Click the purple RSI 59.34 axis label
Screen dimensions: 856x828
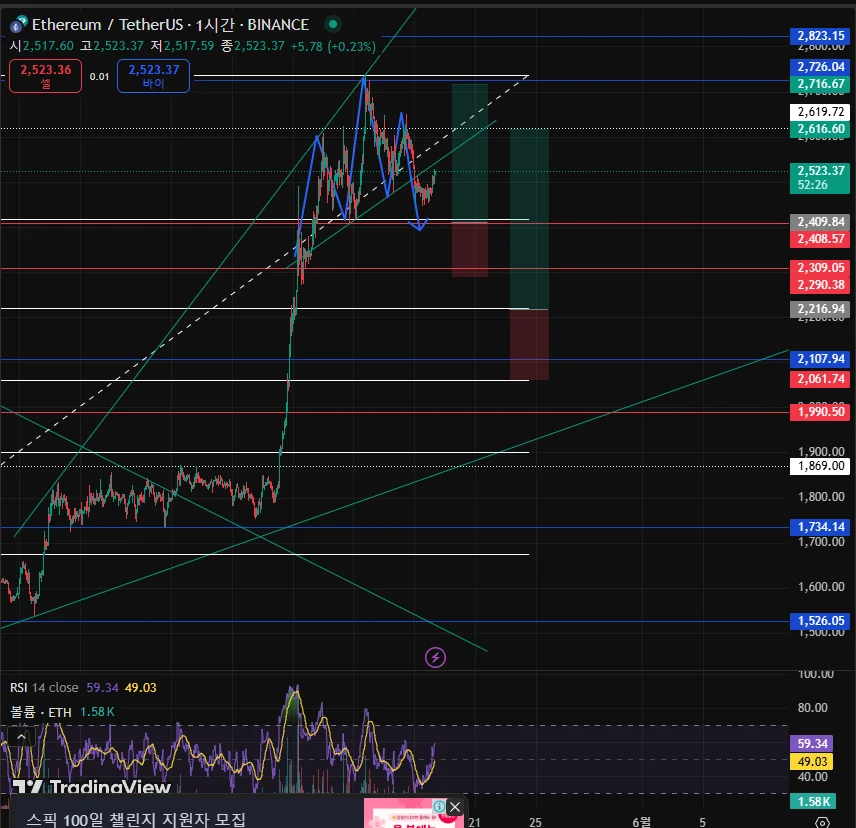812,743
